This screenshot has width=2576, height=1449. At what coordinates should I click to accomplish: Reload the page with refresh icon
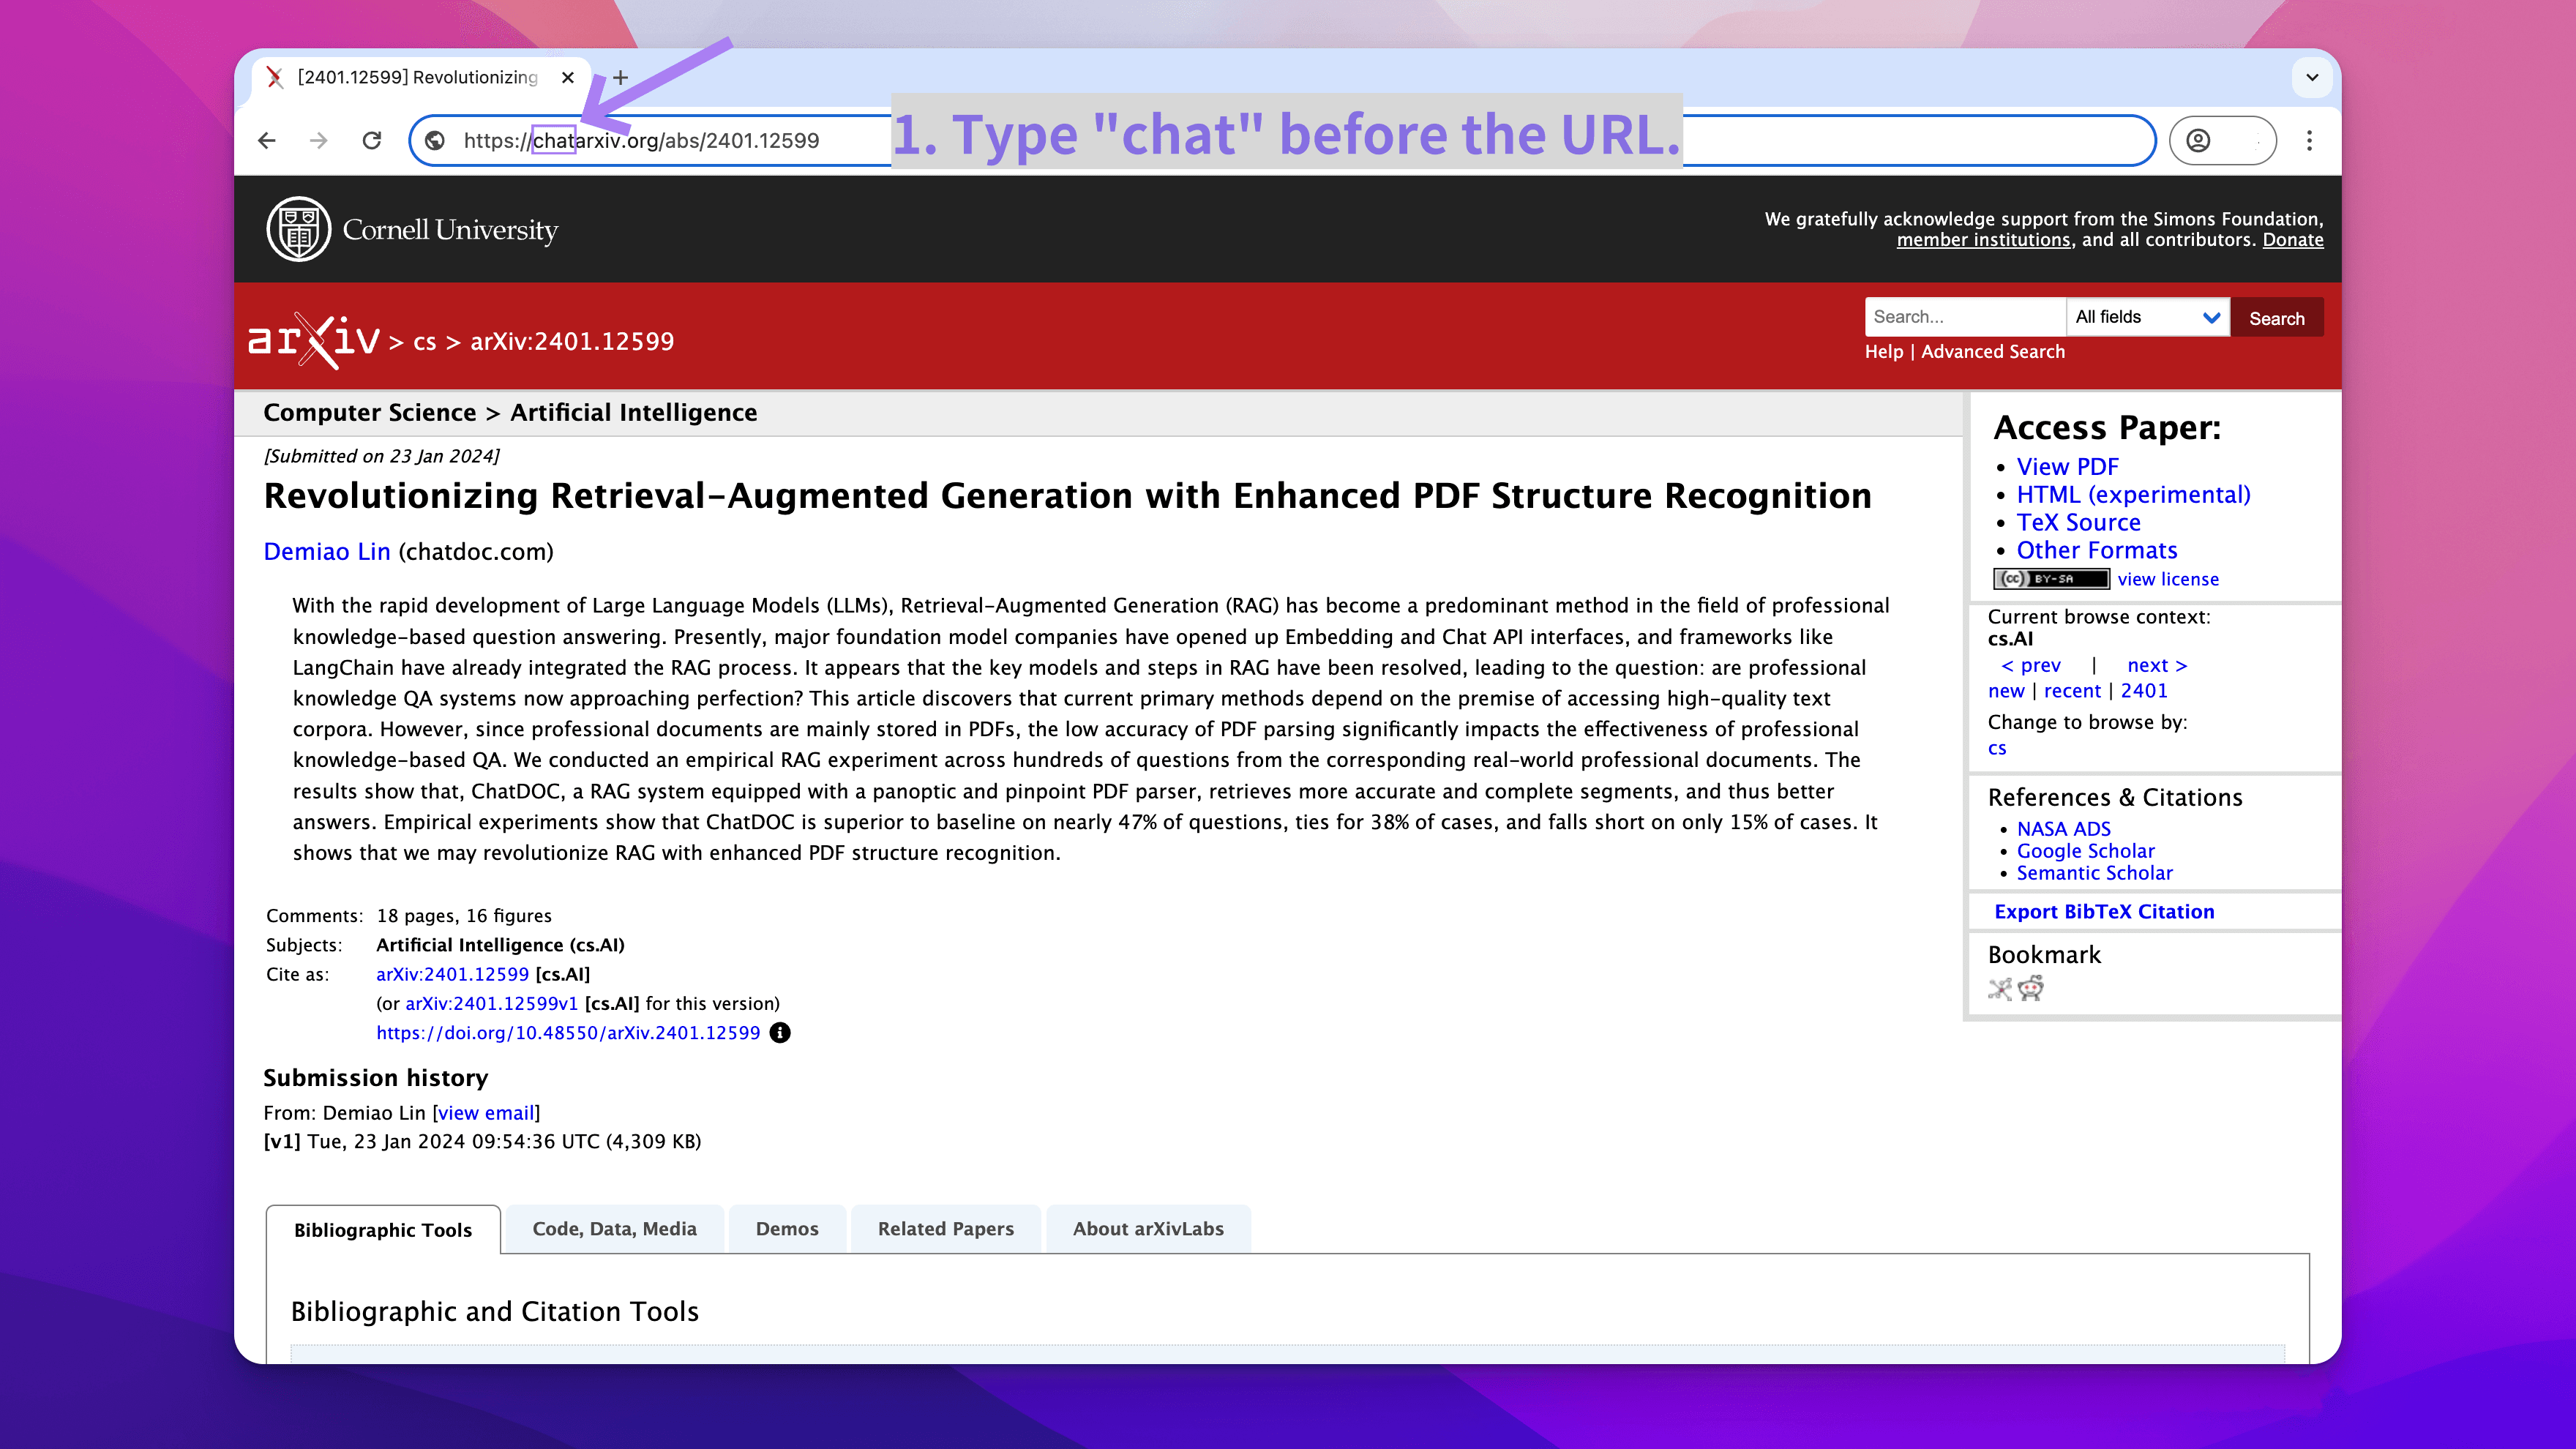(x=372, y=141)
